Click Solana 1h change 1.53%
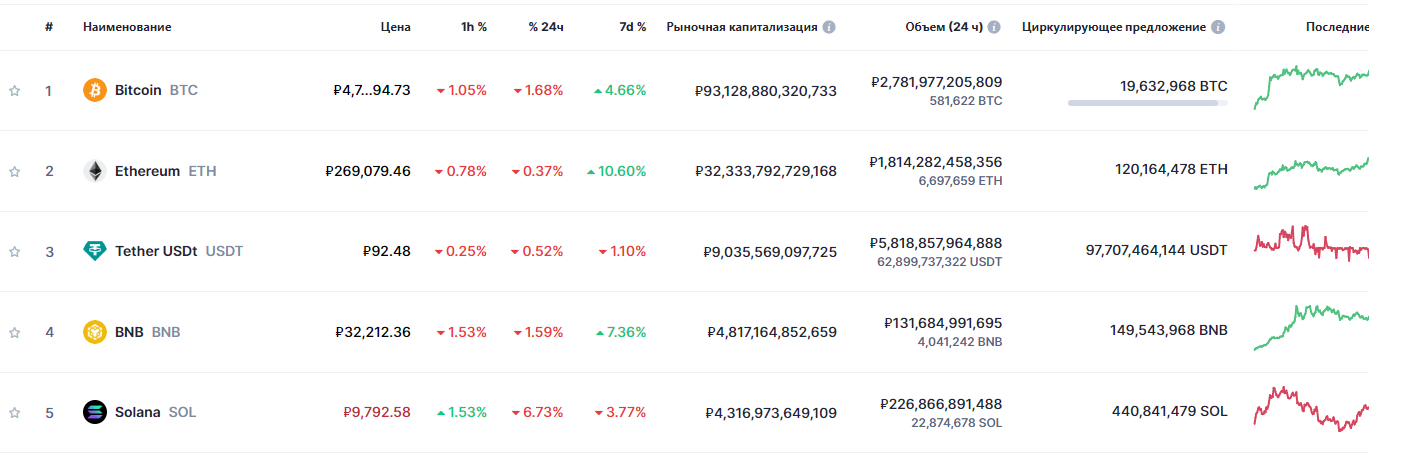The image size is (1416, 456). [461, 412]
